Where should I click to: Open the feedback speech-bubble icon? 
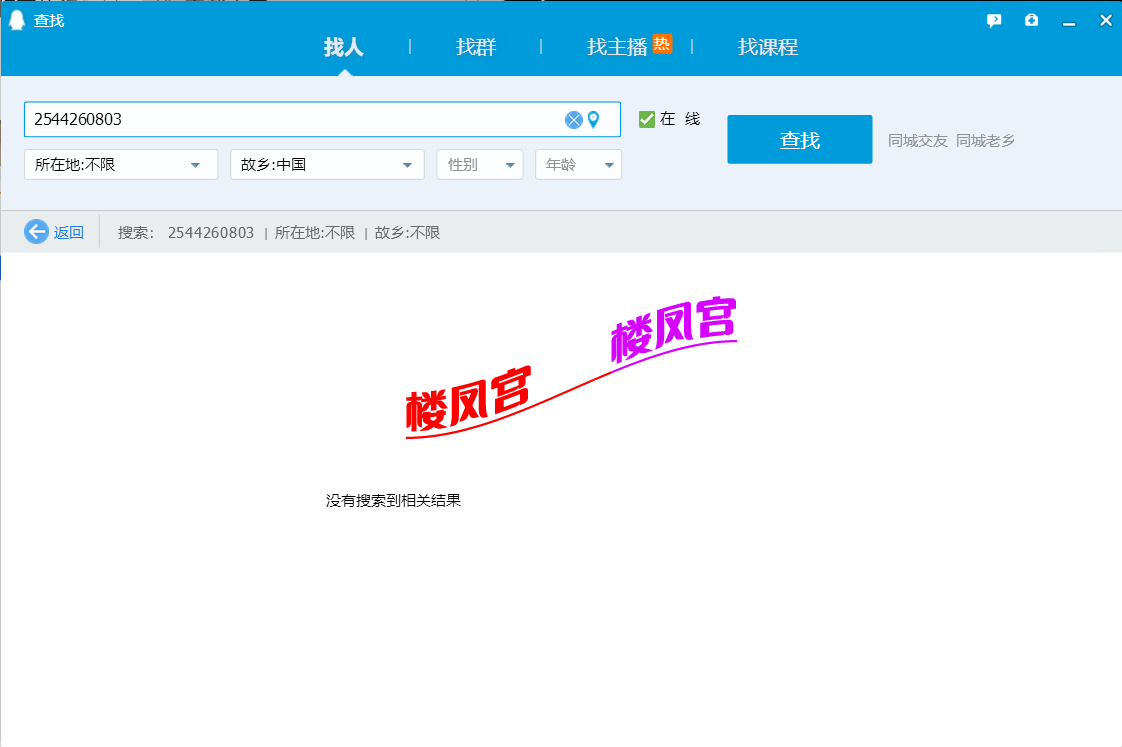(994, 21)
